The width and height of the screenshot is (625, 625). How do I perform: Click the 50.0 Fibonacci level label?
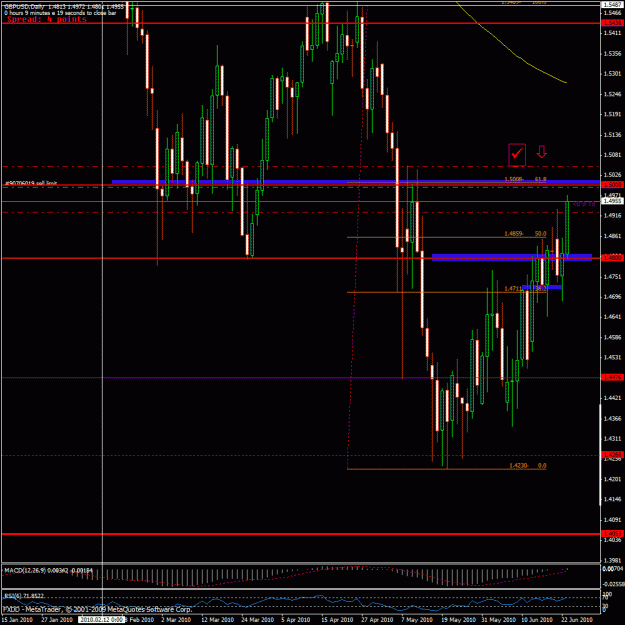pyautogui.click(x=540, y=234)
